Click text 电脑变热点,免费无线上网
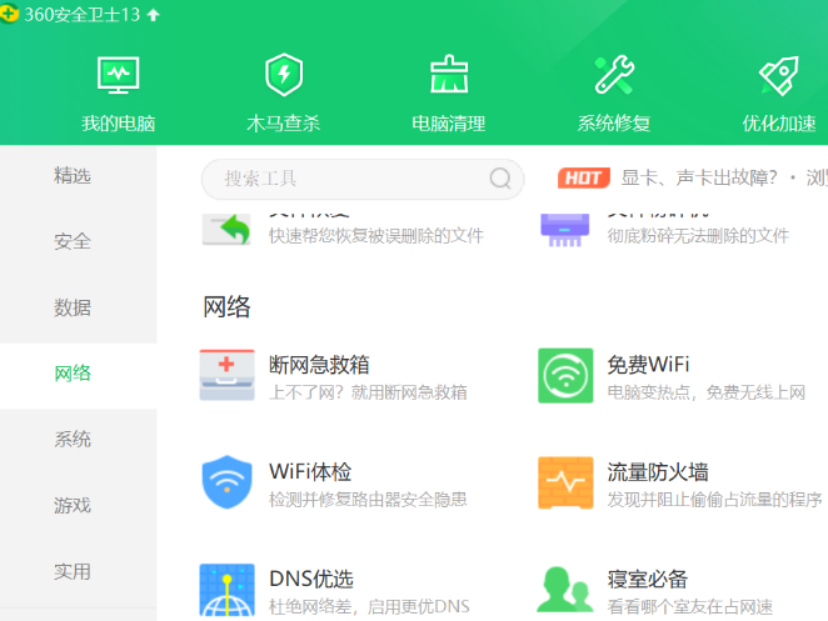The height and width of the screenshot is (621, 828). (707, 392)
